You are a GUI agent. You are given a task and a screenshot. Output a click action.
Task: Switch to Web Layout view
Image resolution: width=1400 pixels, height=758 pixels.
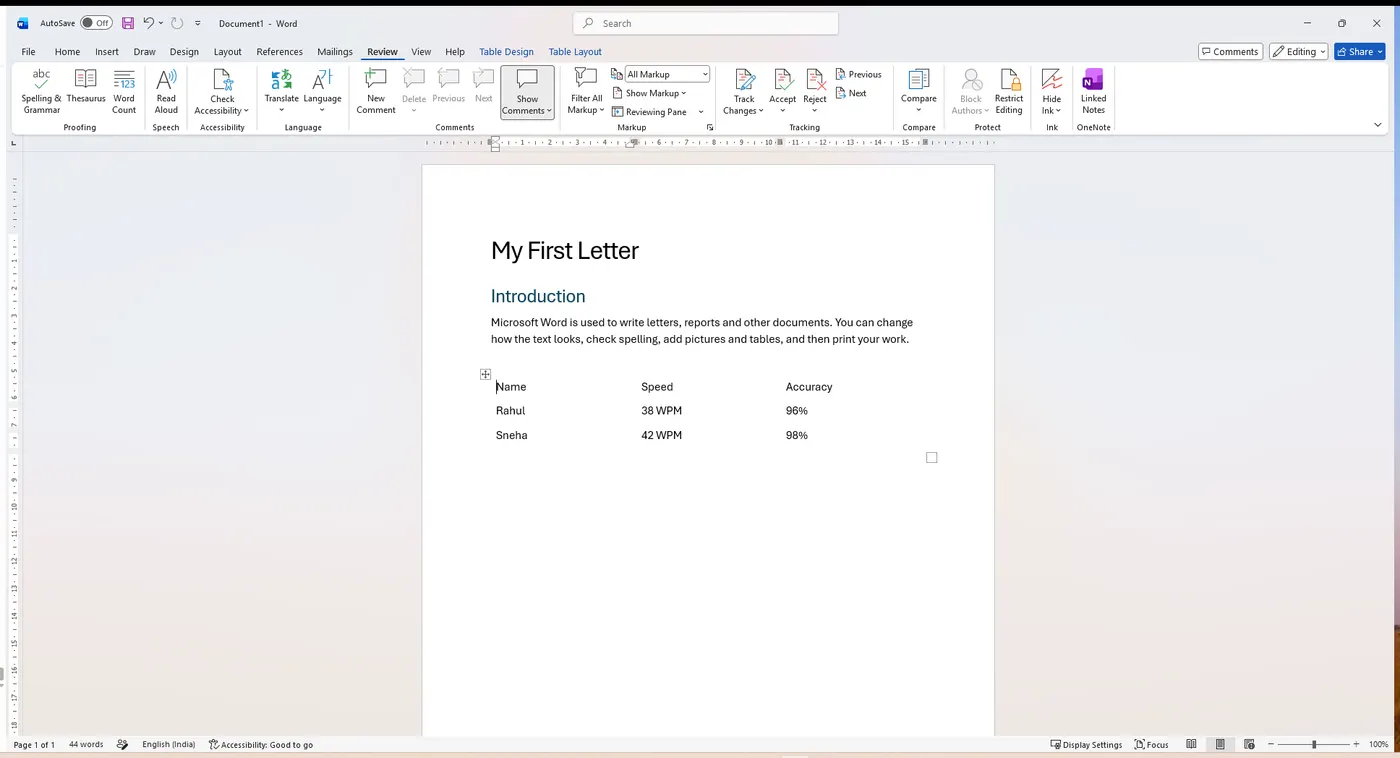[1250, 745]
